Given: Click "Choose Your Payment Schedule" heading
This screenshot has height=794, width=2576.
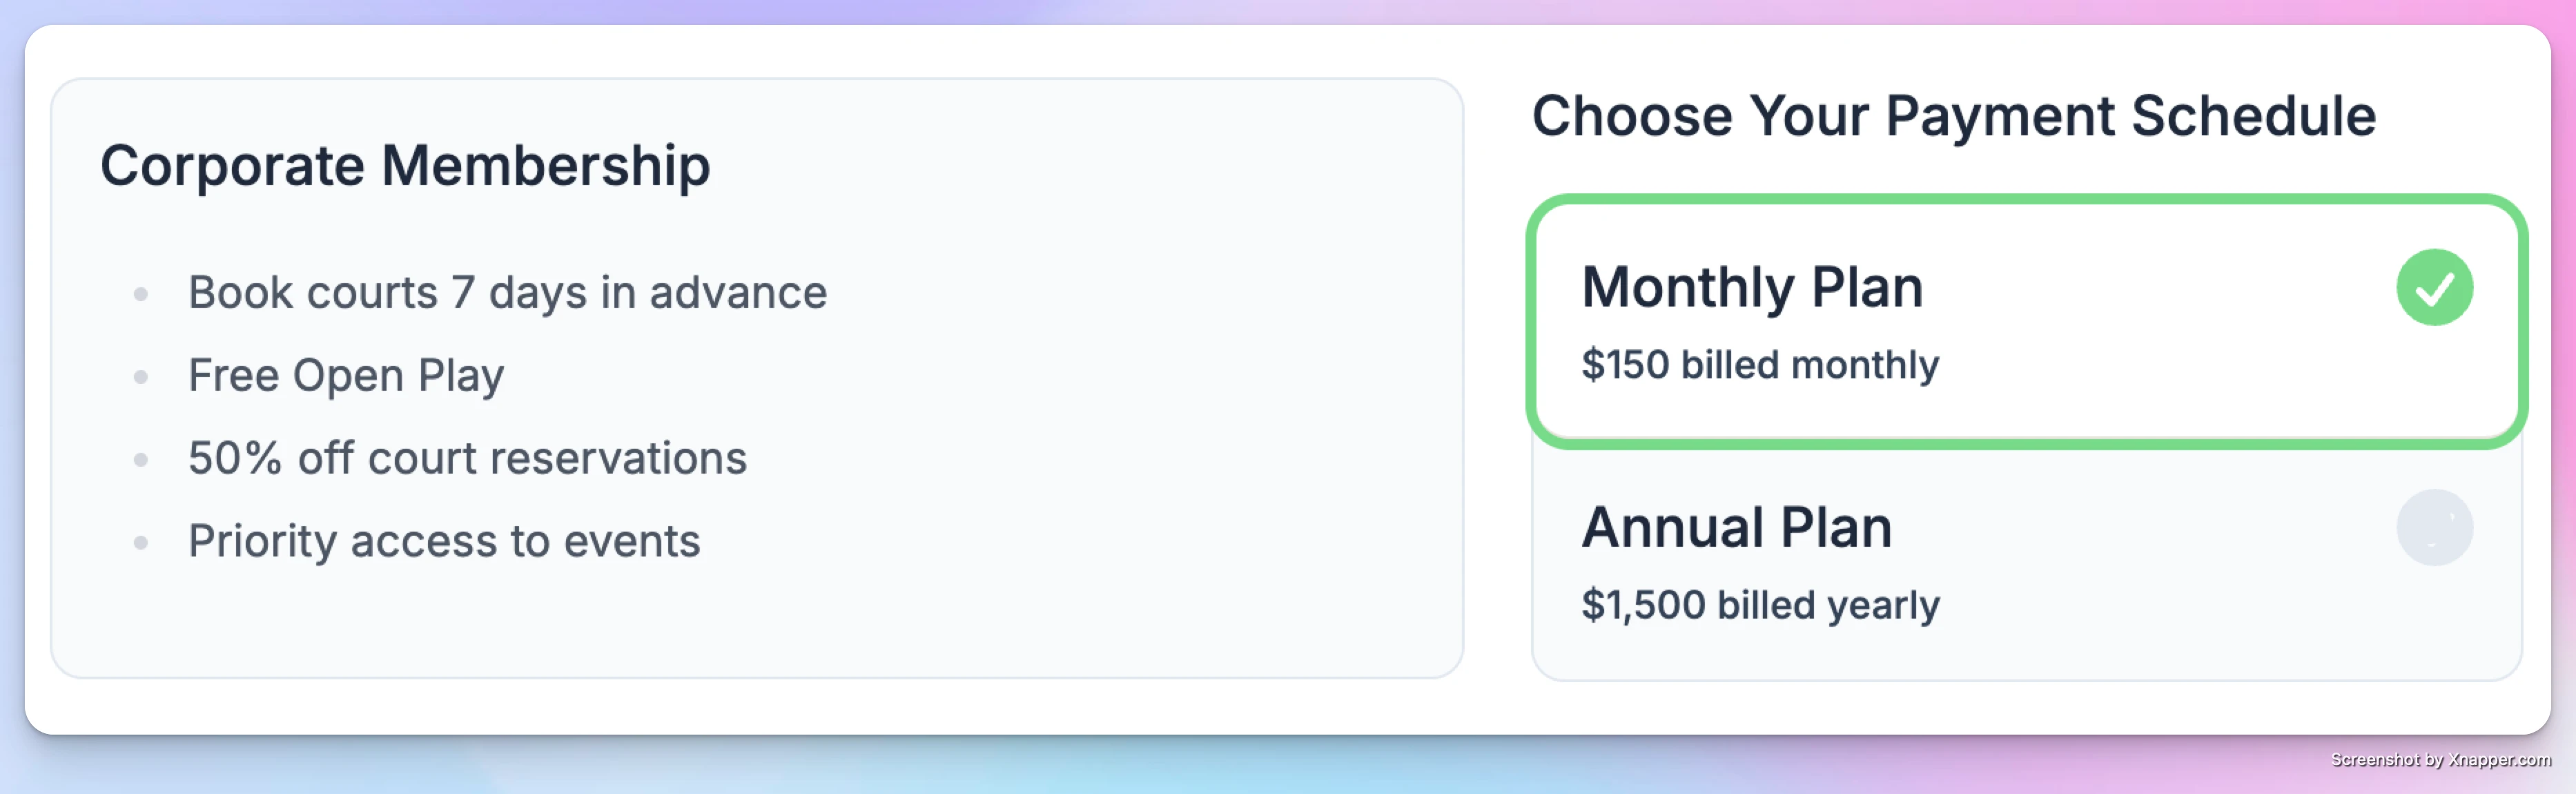Looking at the screenshot, I should click(x=1954, y=117).
